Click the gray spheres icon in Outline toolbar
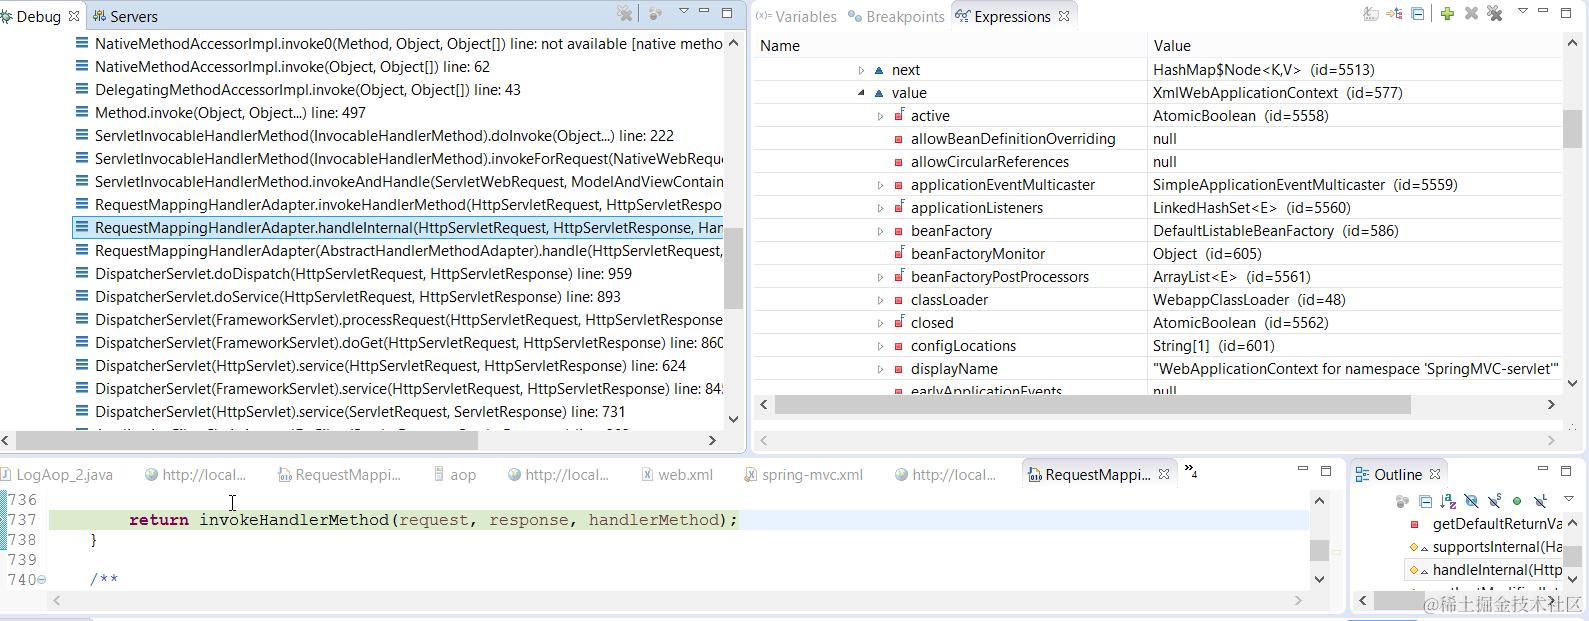 tap(1402, 501)
